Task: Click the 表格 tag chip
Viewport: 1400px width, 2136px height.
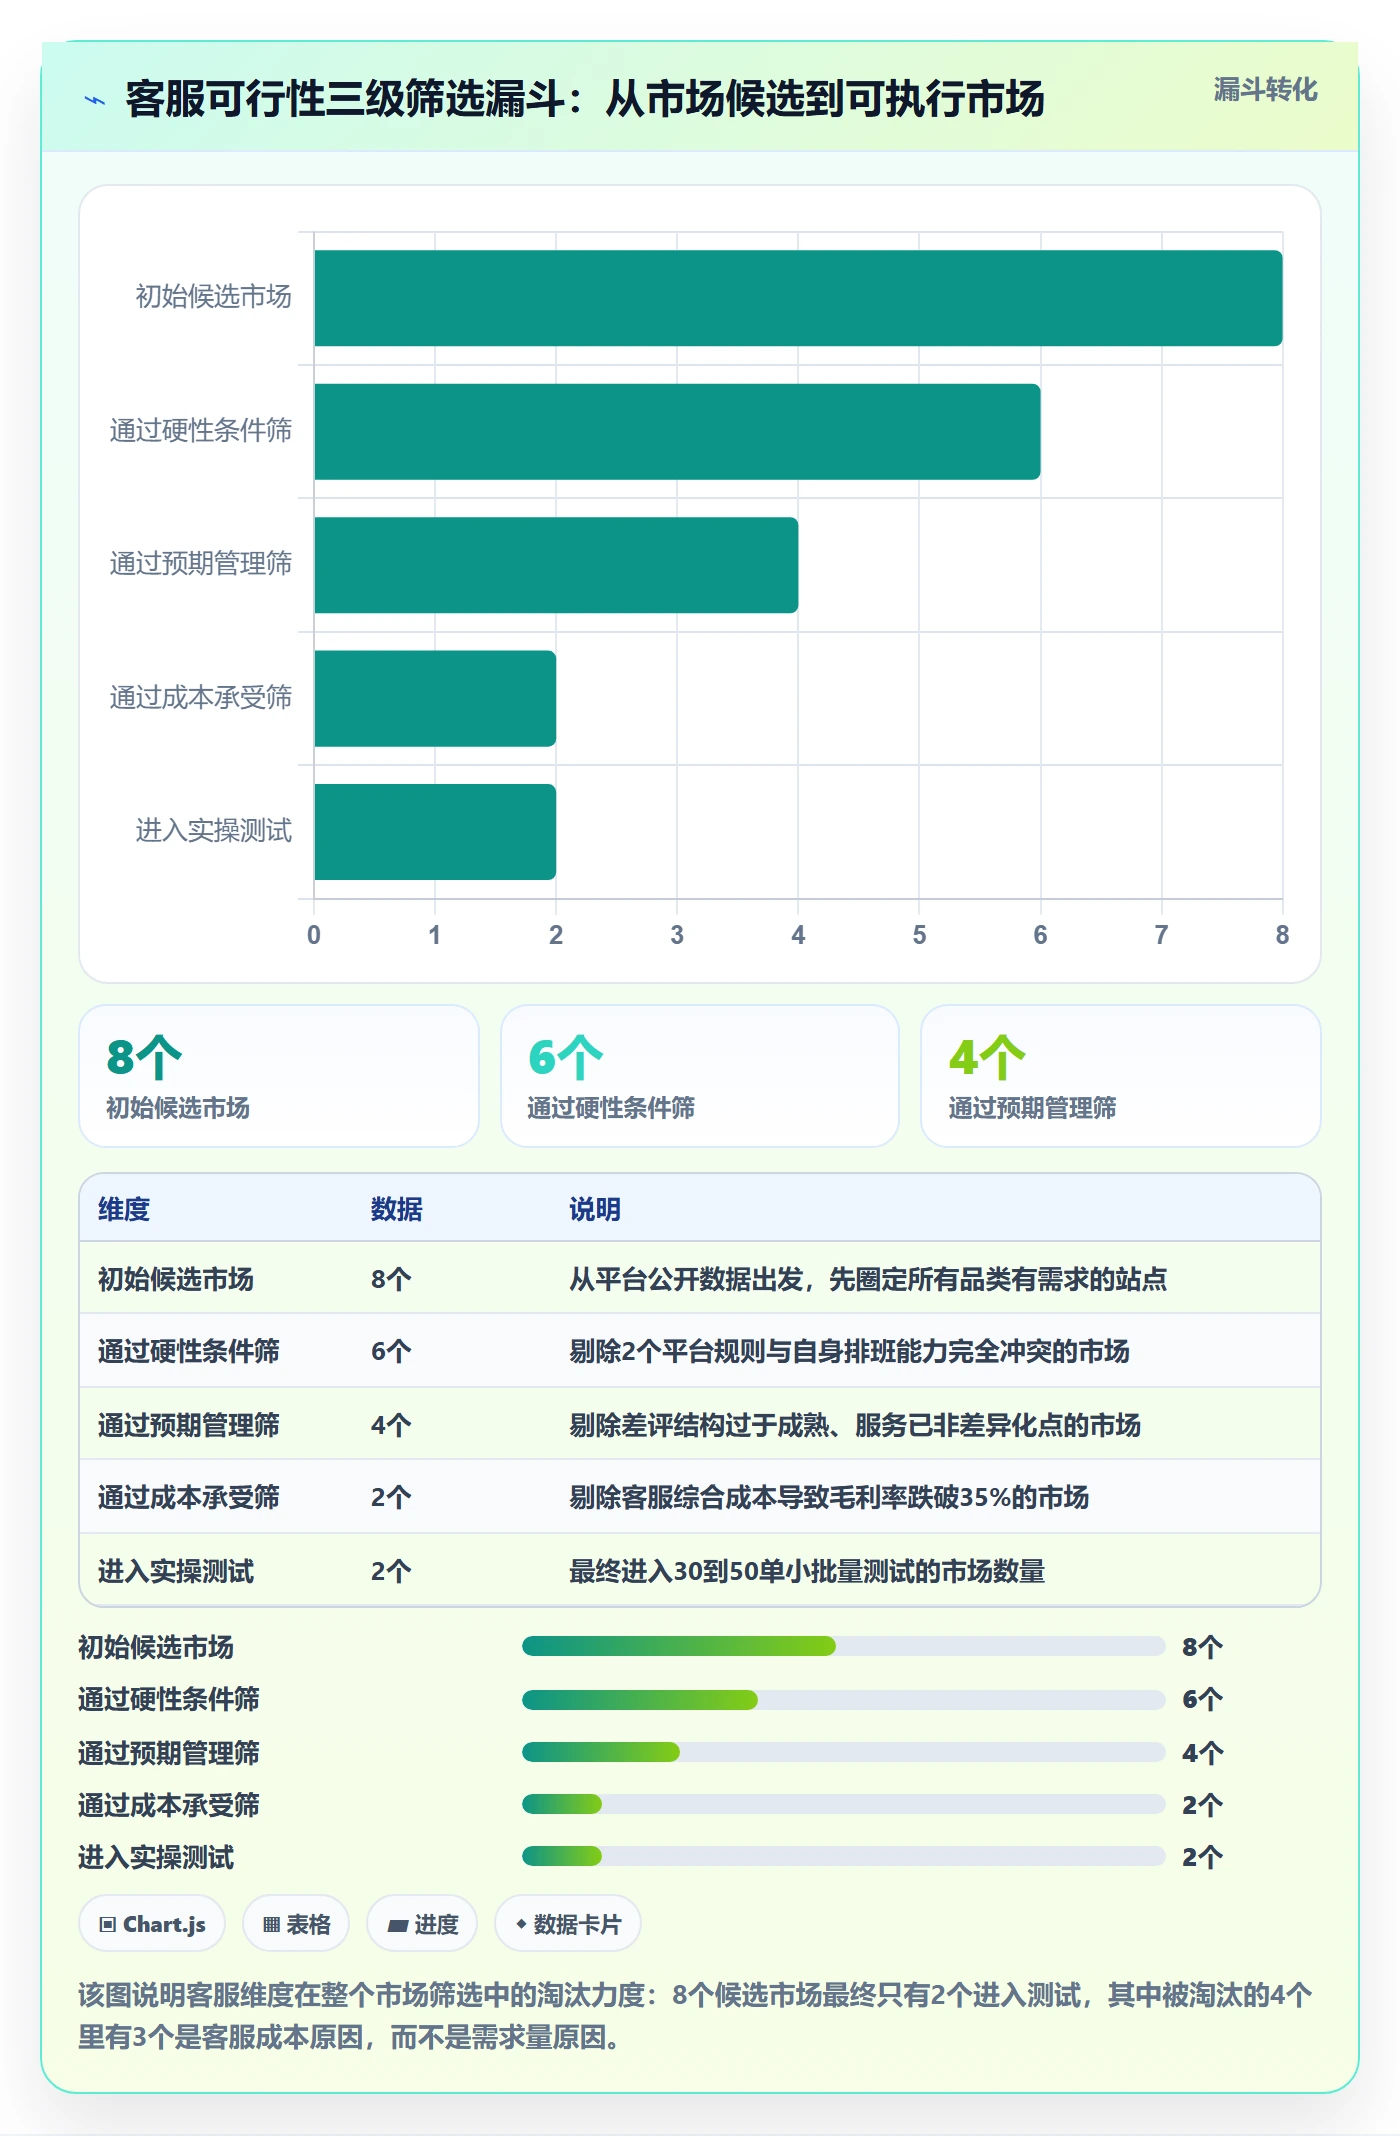Action: [296, 1924]
